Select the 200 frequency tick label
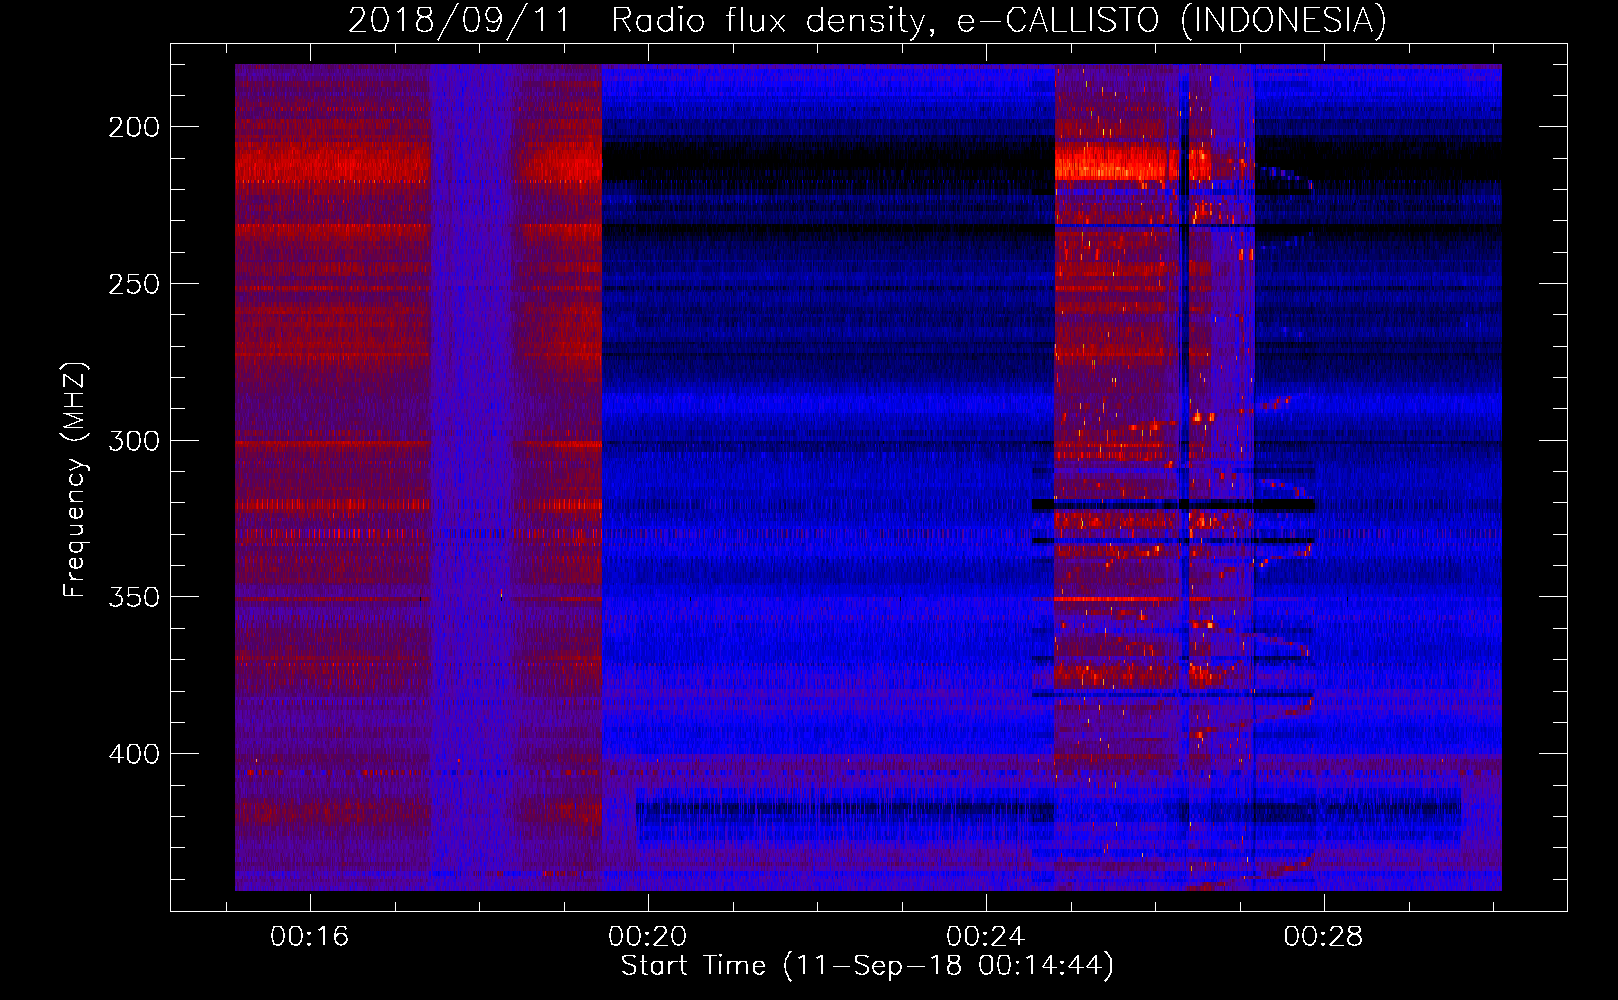 (x=134, y=127)
